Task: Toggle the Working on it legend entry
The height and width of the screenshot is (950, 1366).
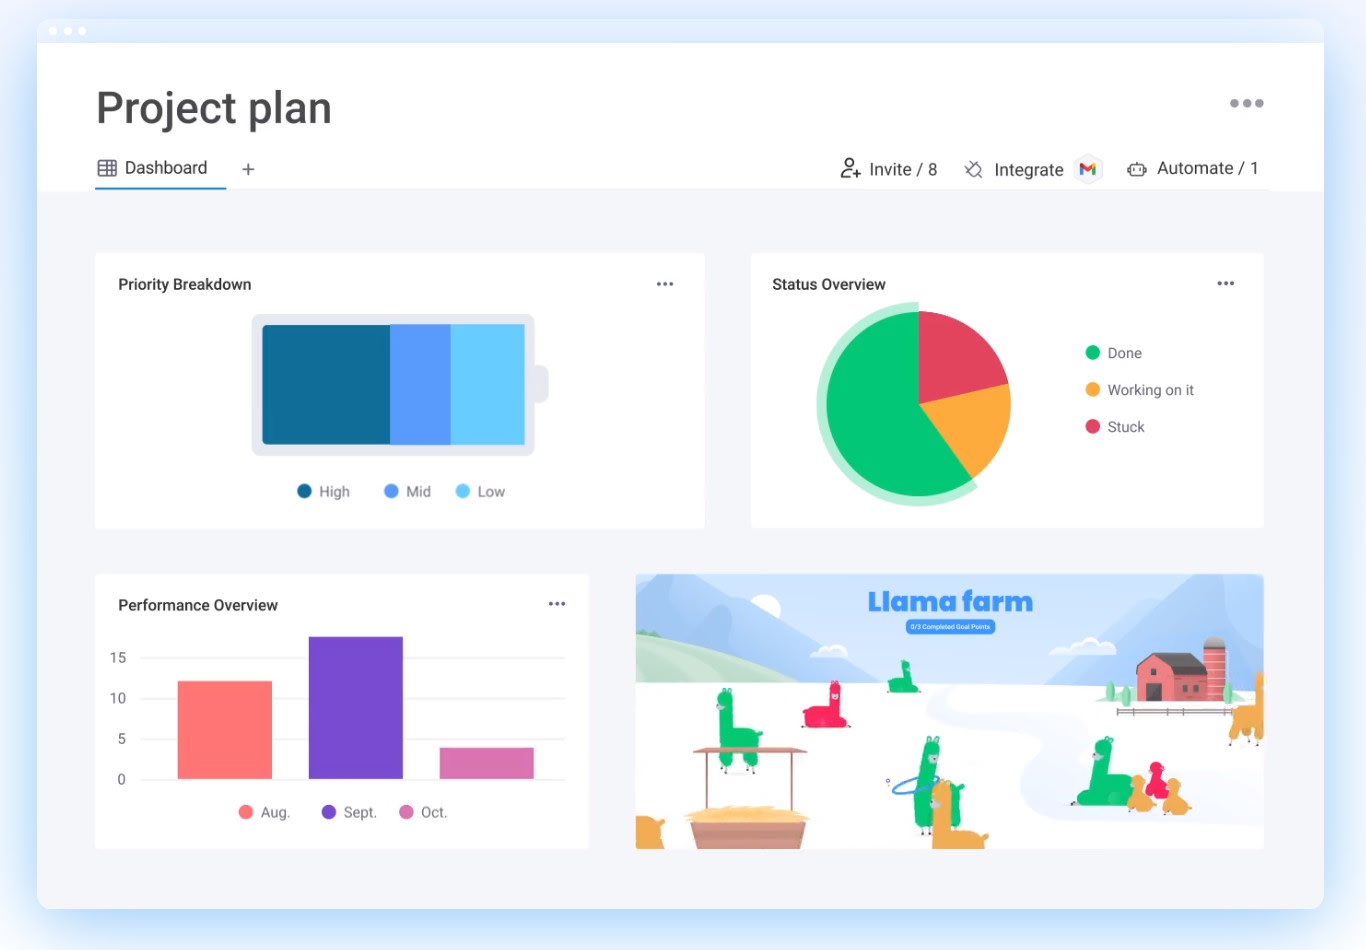Action: [x=1140, y=390]
